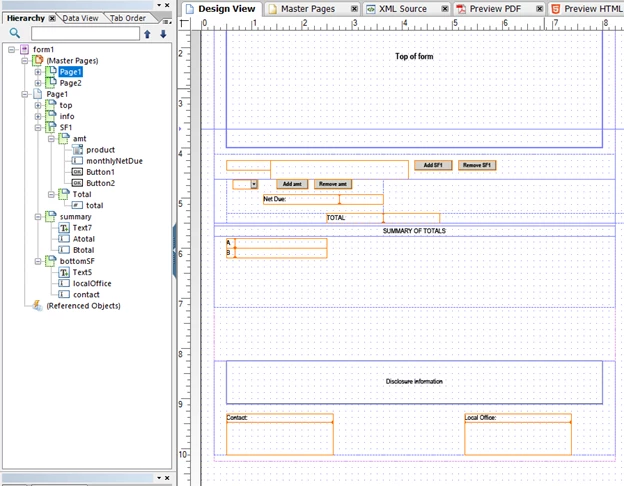Click the search magnifier icon in Hierarchy
The image size is (624, 486).
15,33
